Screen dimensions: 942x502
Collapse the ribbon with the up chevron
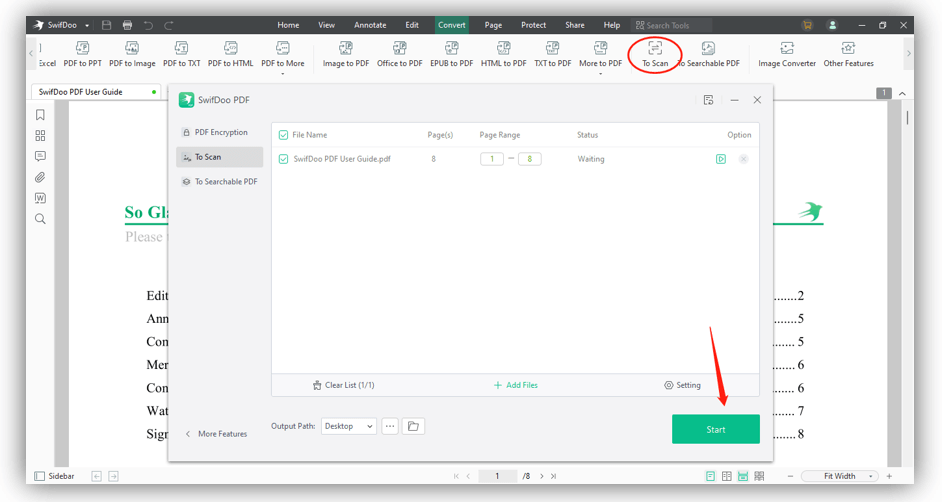pos(902,94)
